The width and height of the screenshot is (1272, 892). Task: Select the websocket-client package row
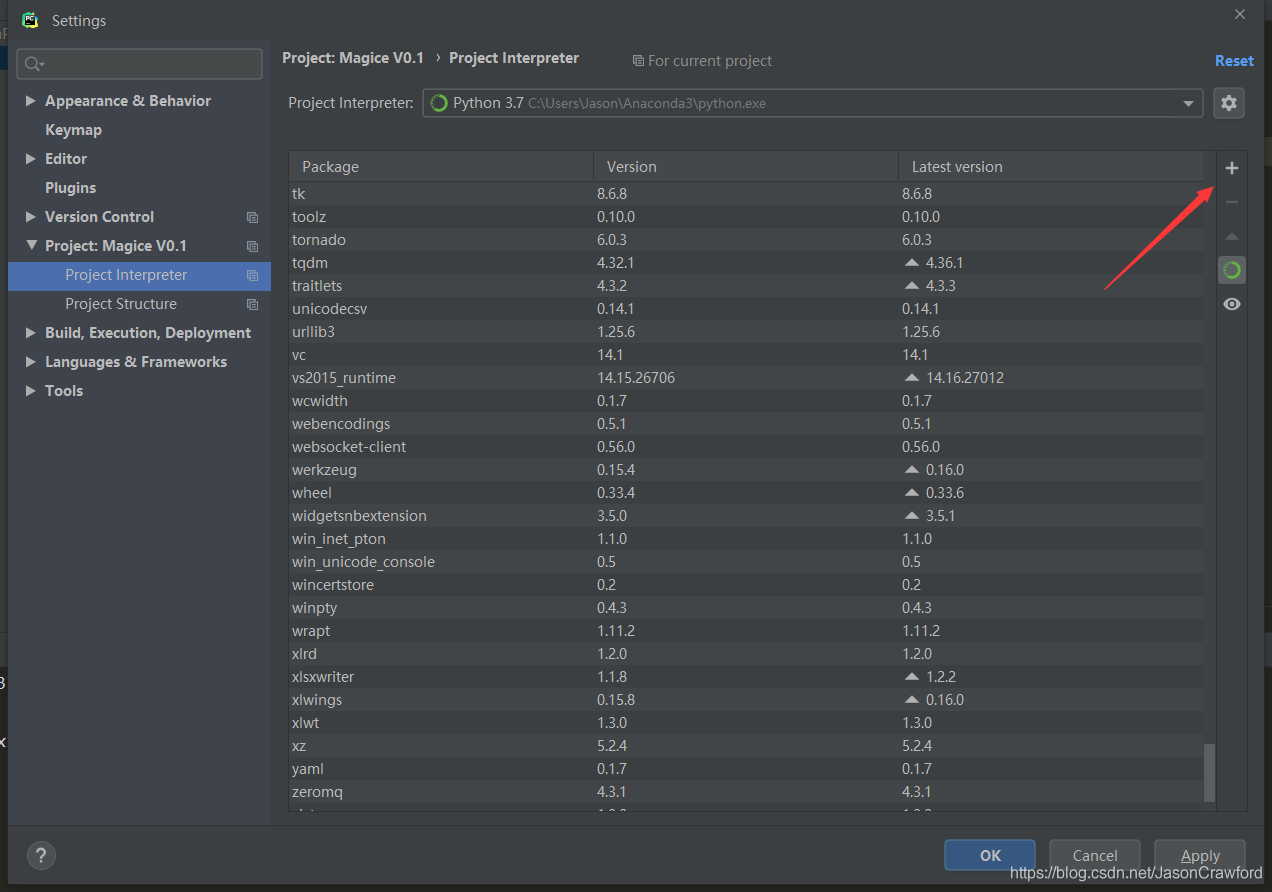pos(746,447)
